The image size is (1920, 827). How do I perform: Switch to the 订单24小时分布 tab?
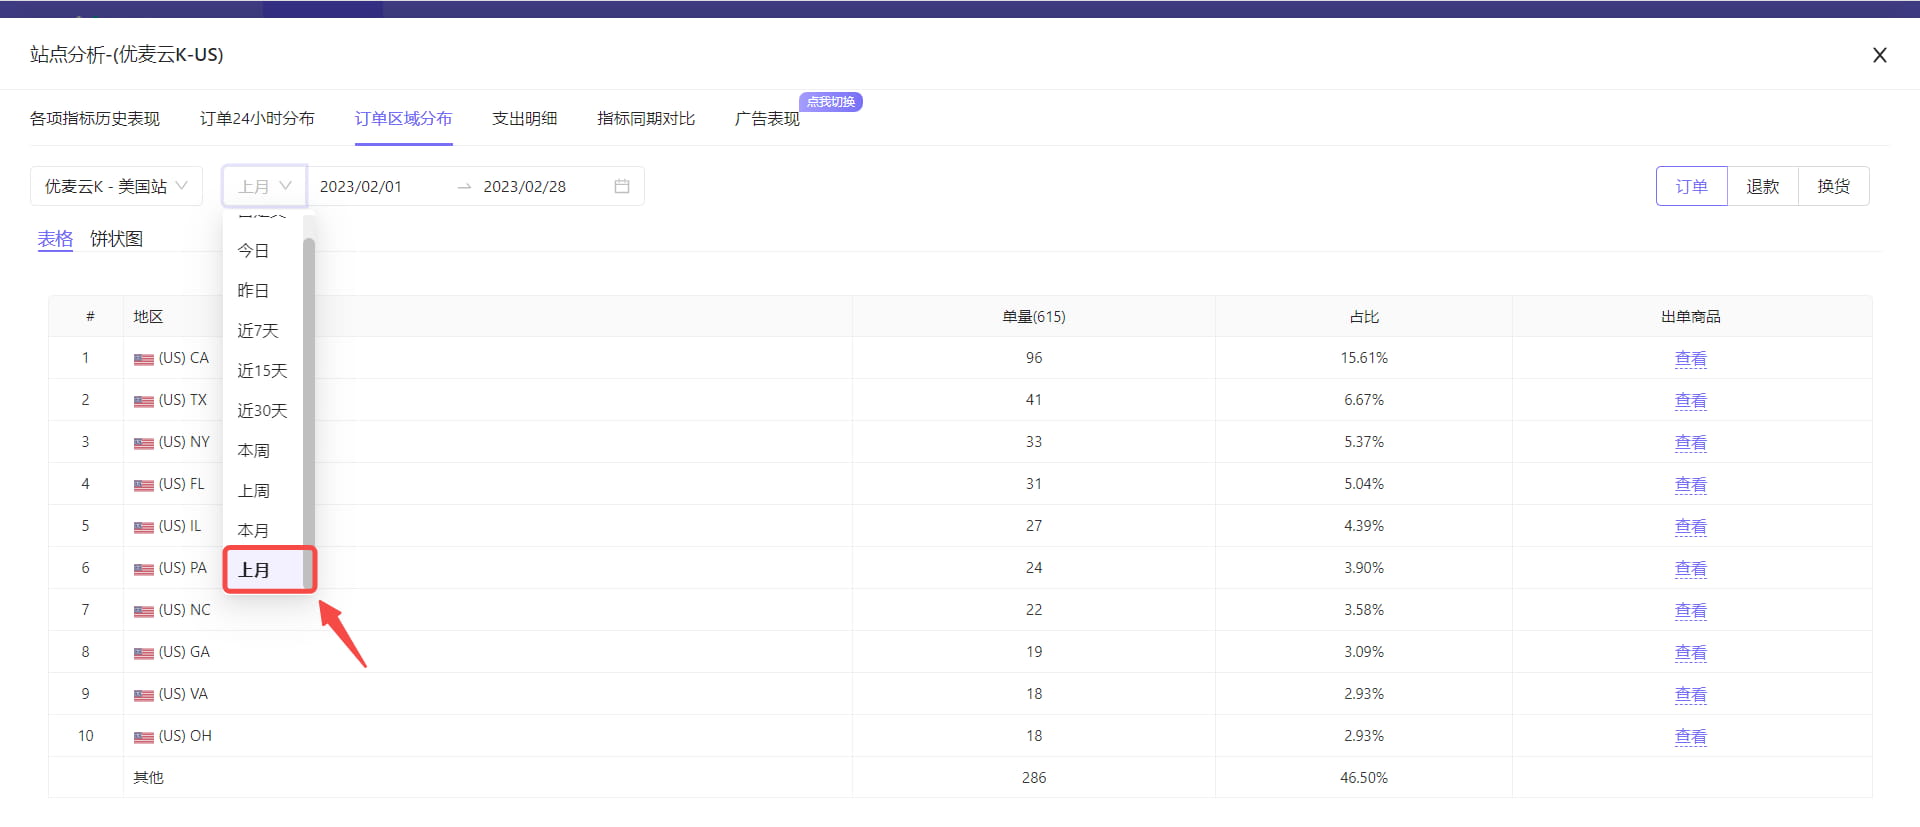click(x=257, y=118)
